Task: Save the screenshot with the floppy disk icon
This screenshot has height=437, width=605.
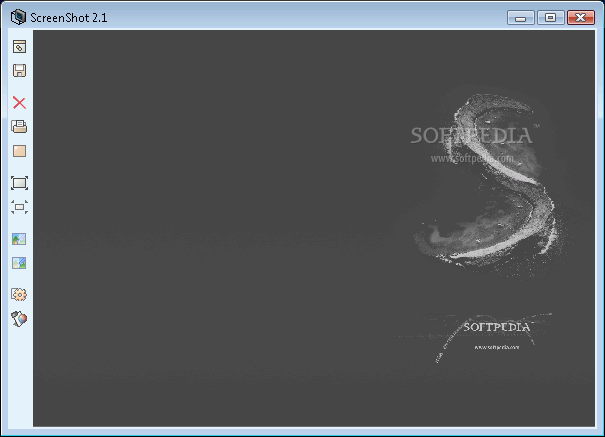Action: (19, 71)
